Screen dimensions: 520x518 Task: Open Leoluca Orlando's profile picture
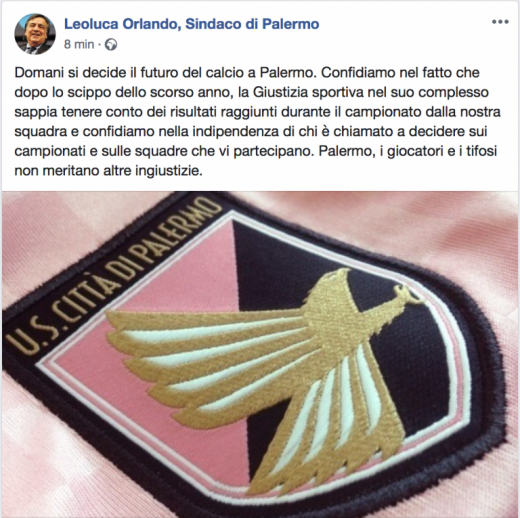click(35, 34)
